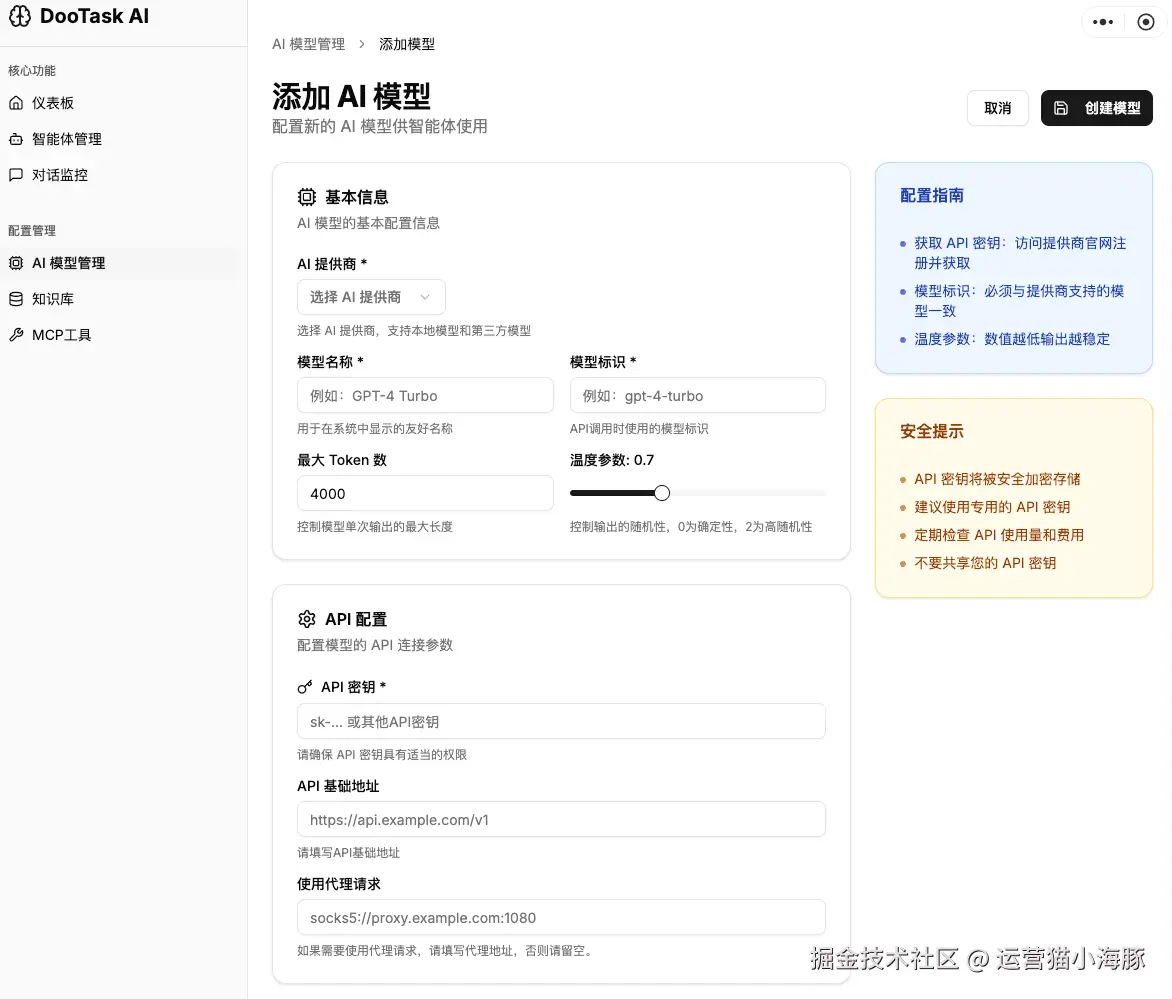Click the dashboard home icon
The image size is (1172, 999).
point(16,103)
